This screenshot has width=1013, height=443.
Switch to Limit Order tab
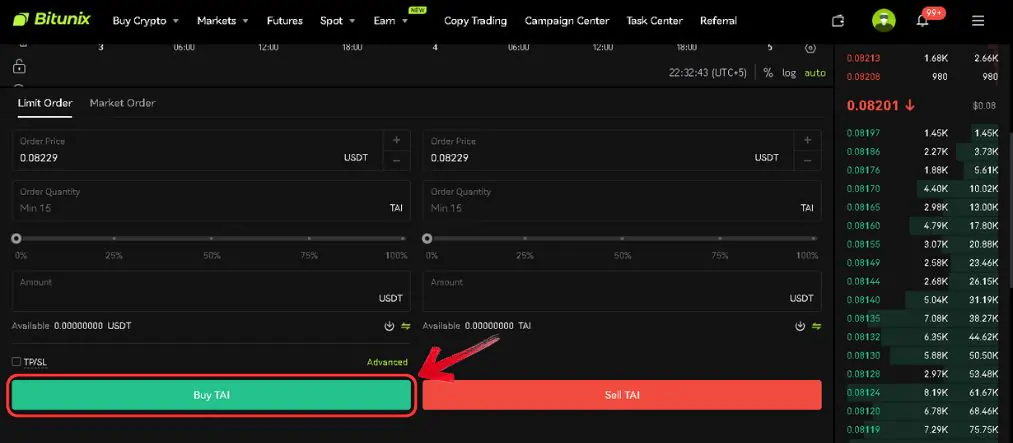coord(45,103)
